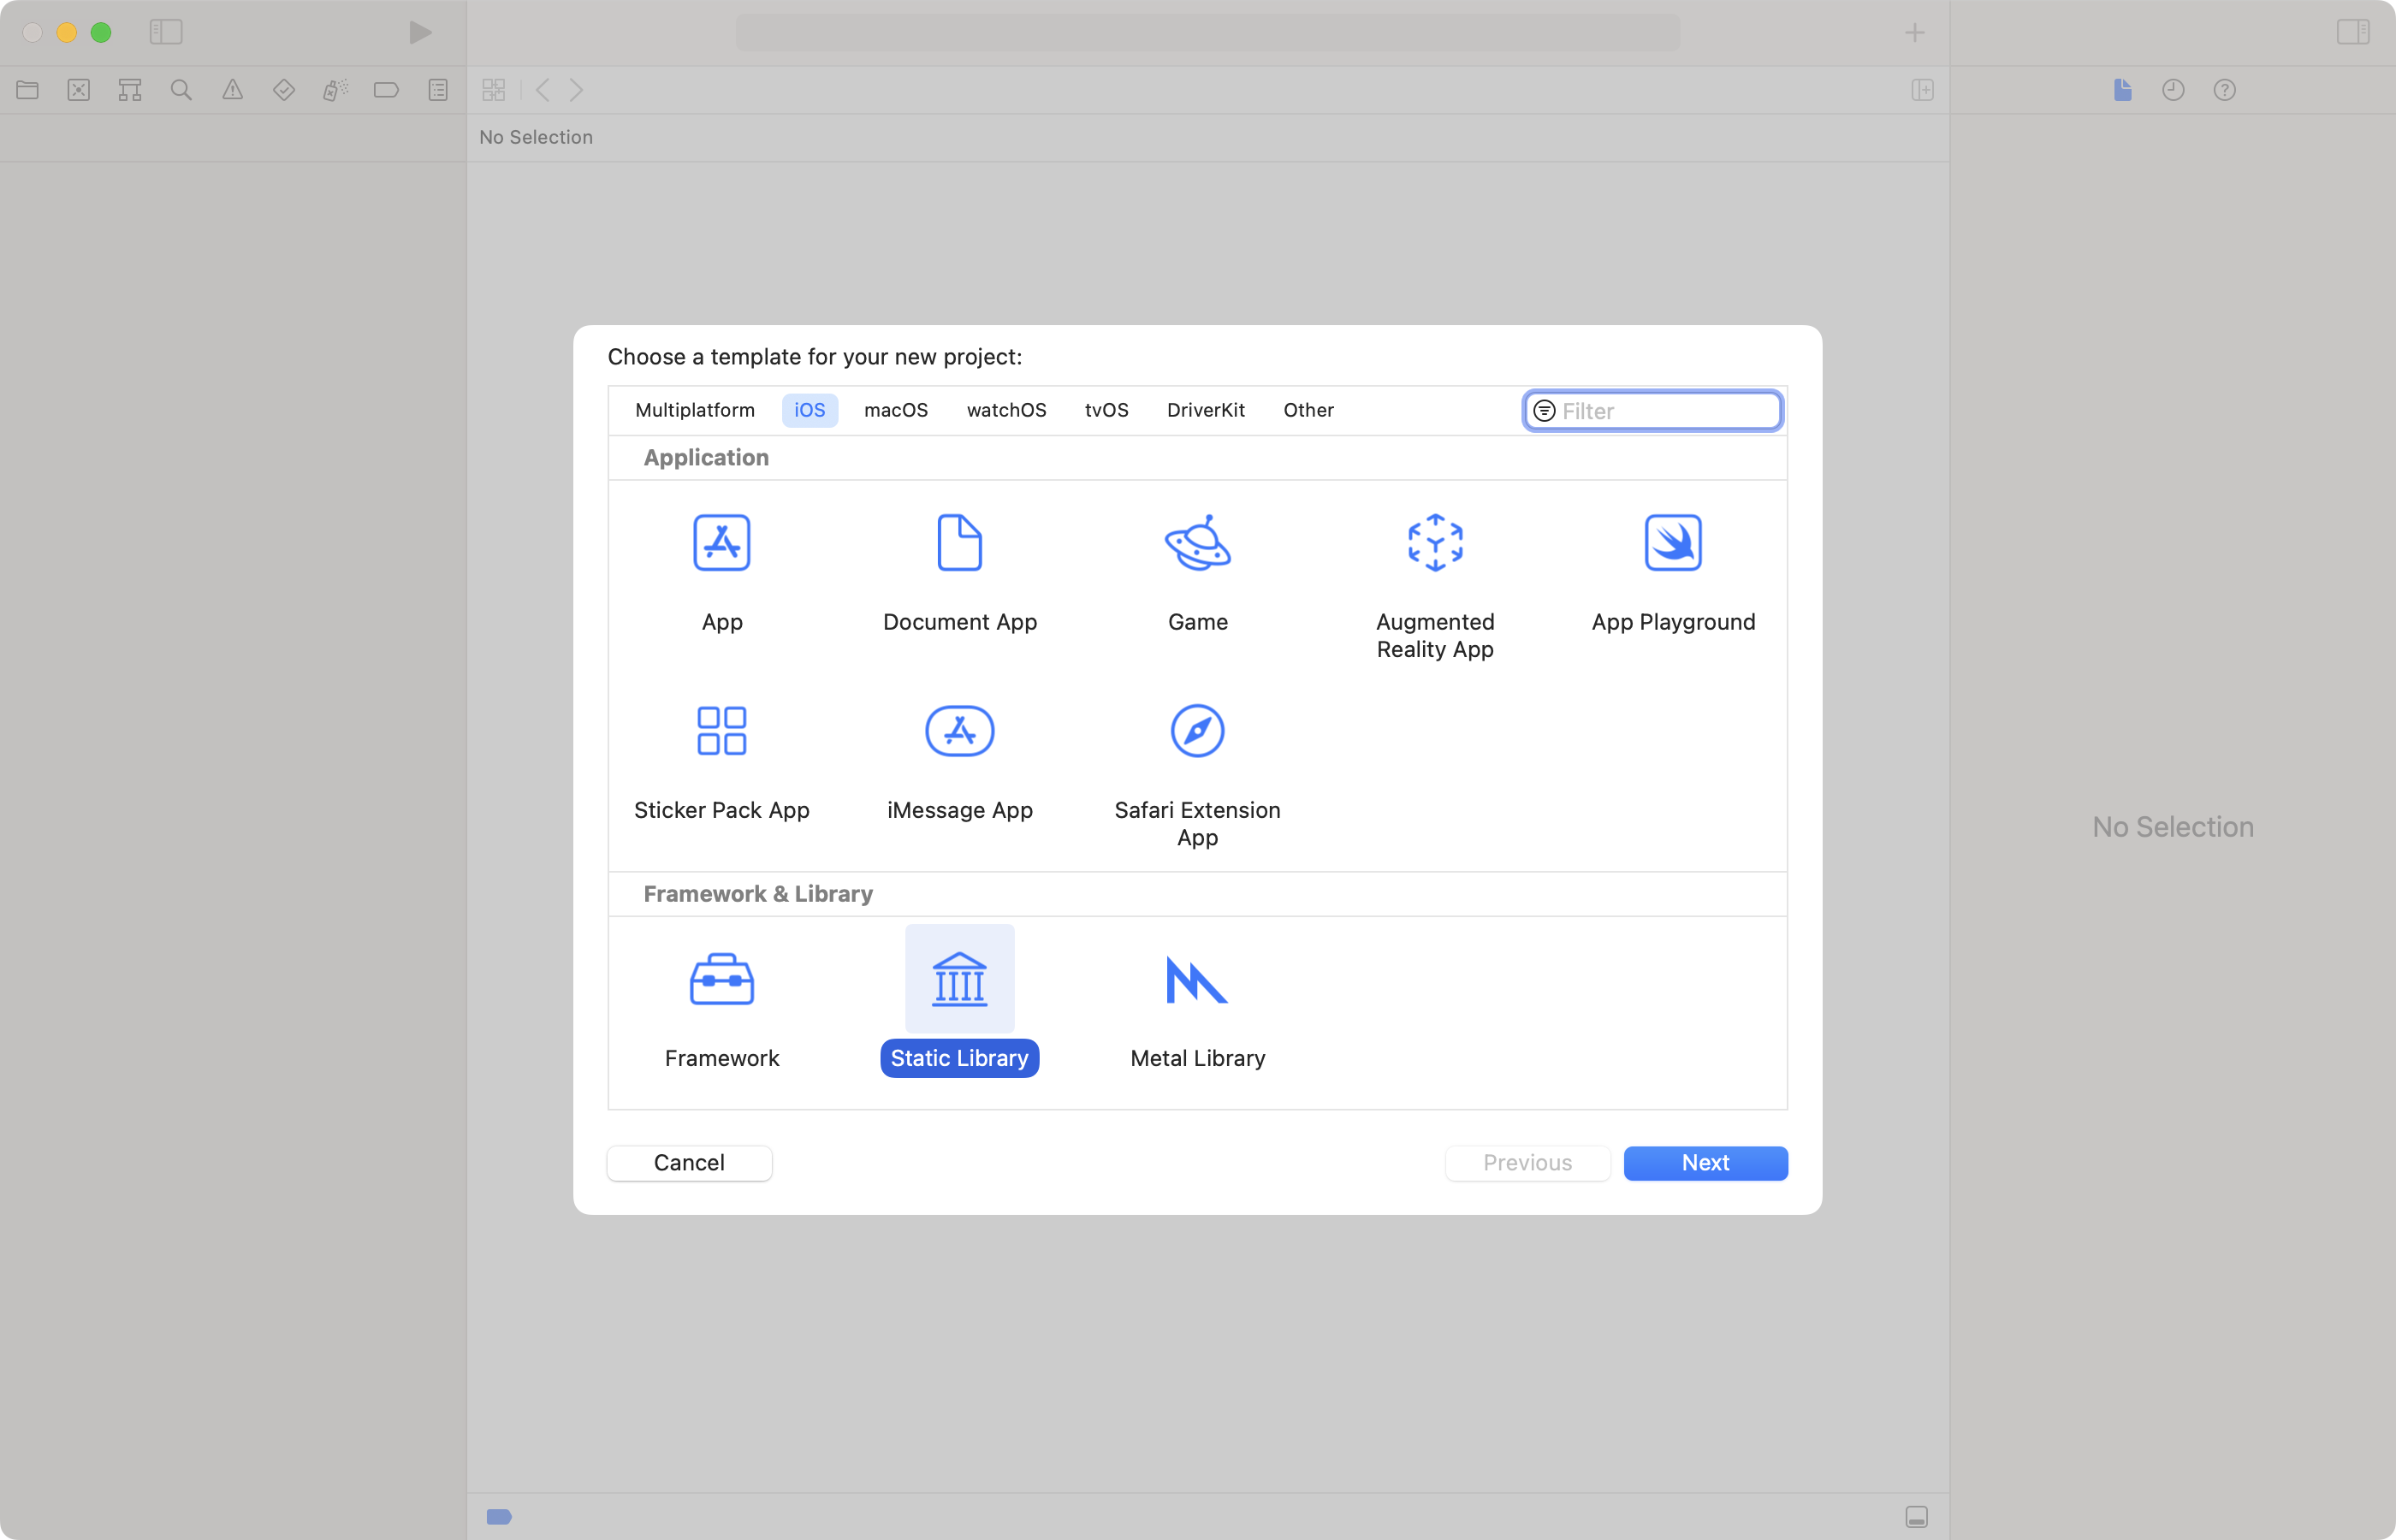The height and width of the screenshot is (1540, 2396).
Task: Choose the Sticker Pack App template
Action: tap(721, 731)
